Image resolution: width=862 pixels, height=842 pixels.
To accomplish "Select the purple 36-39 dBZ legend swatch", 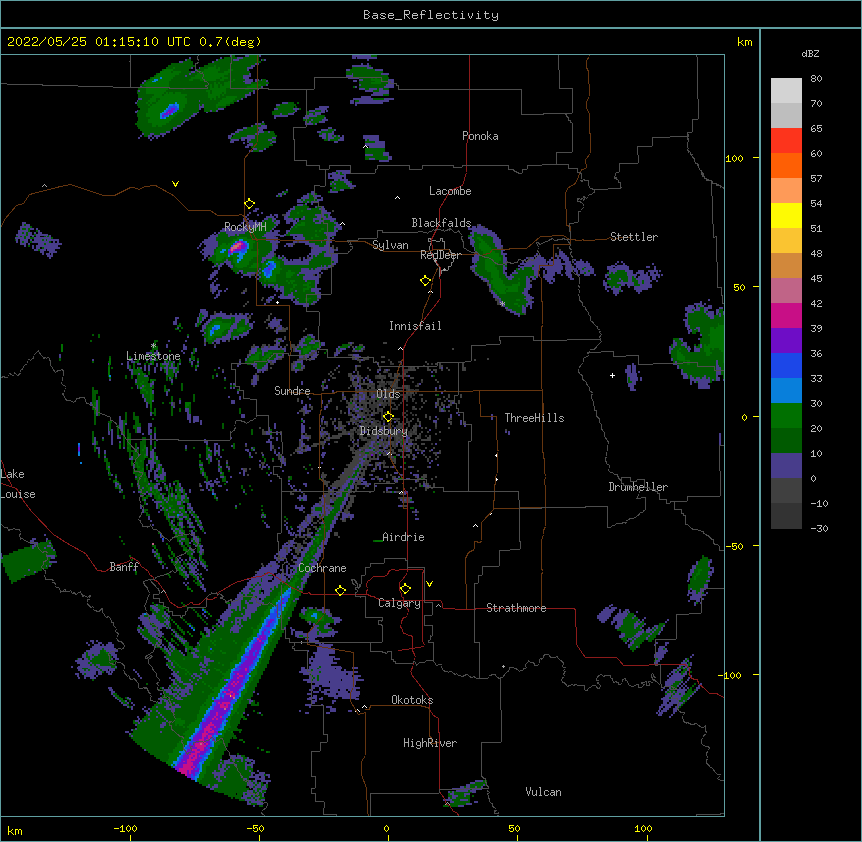I will [x=786, y=341].
